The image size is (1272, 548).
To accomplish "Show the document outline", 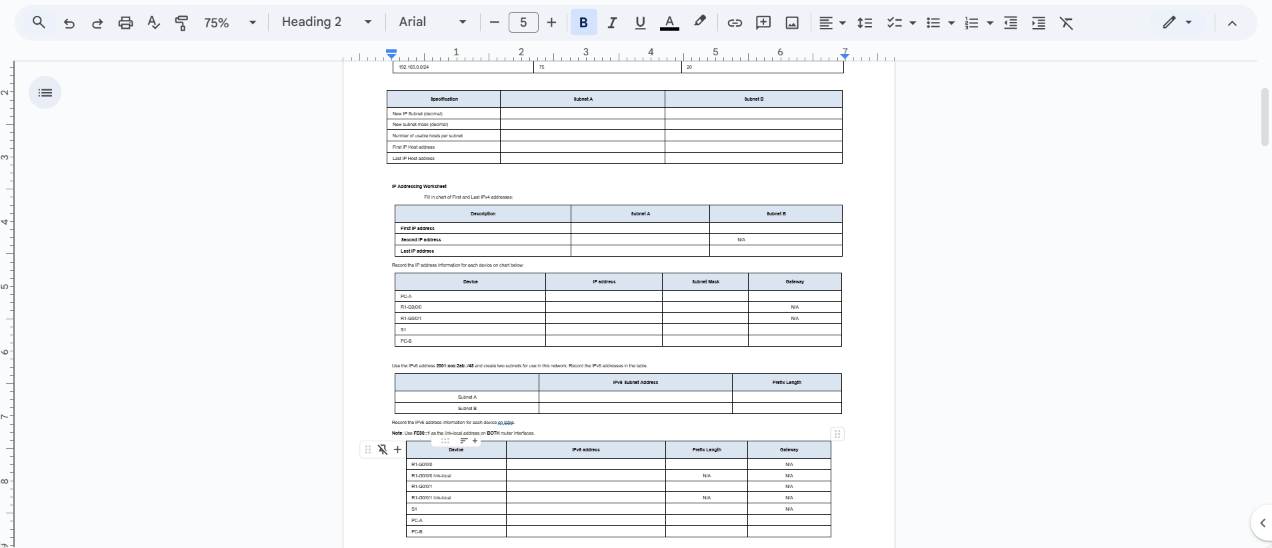I will (45, 92).
